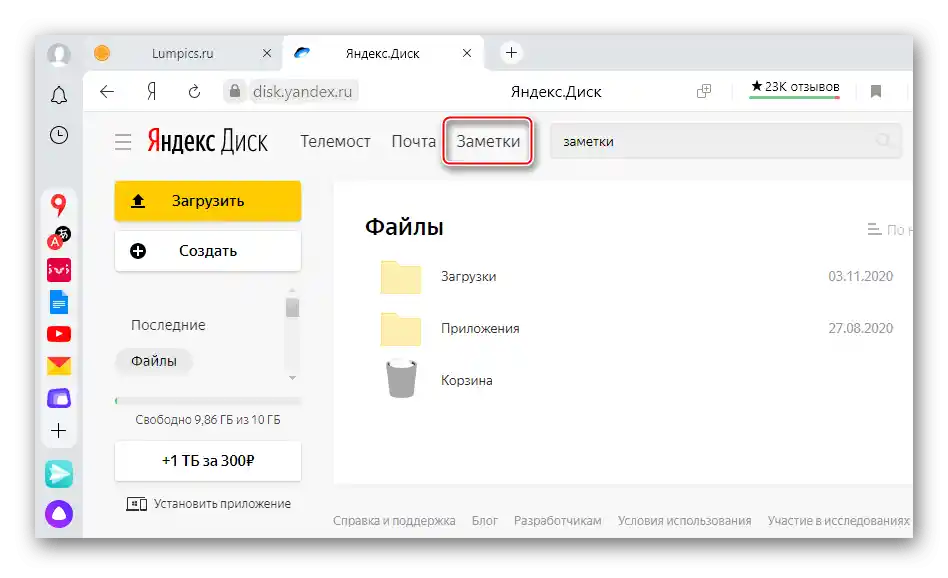This screenshot has height=578, width=948.
Task: Click Установить приложение link
Action: pos(209,504)
